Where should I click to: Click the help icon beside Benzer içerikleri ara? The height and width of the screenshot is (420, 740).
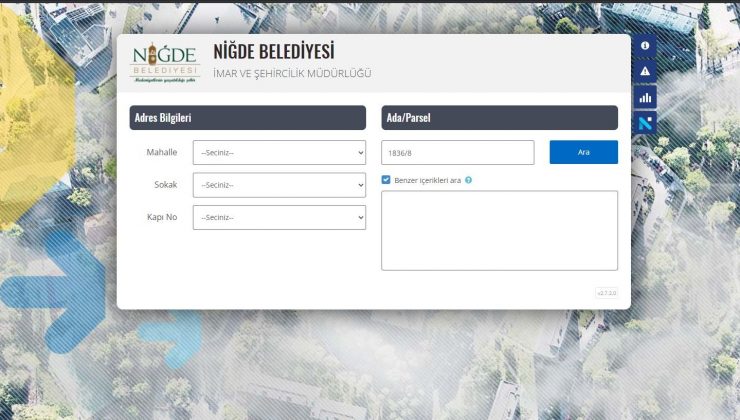tap(468, 181)
